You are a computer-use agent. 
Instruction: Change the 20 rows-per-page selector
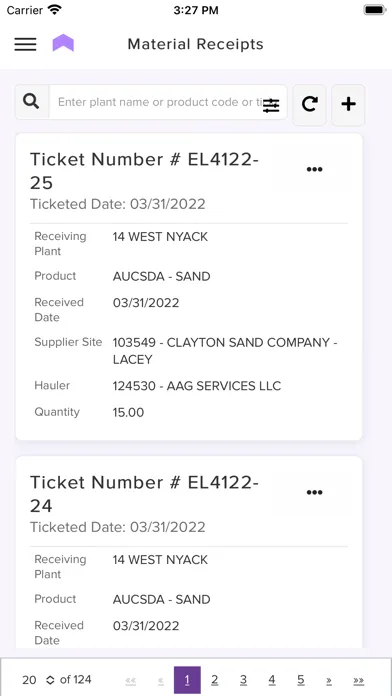click(38, 680)
